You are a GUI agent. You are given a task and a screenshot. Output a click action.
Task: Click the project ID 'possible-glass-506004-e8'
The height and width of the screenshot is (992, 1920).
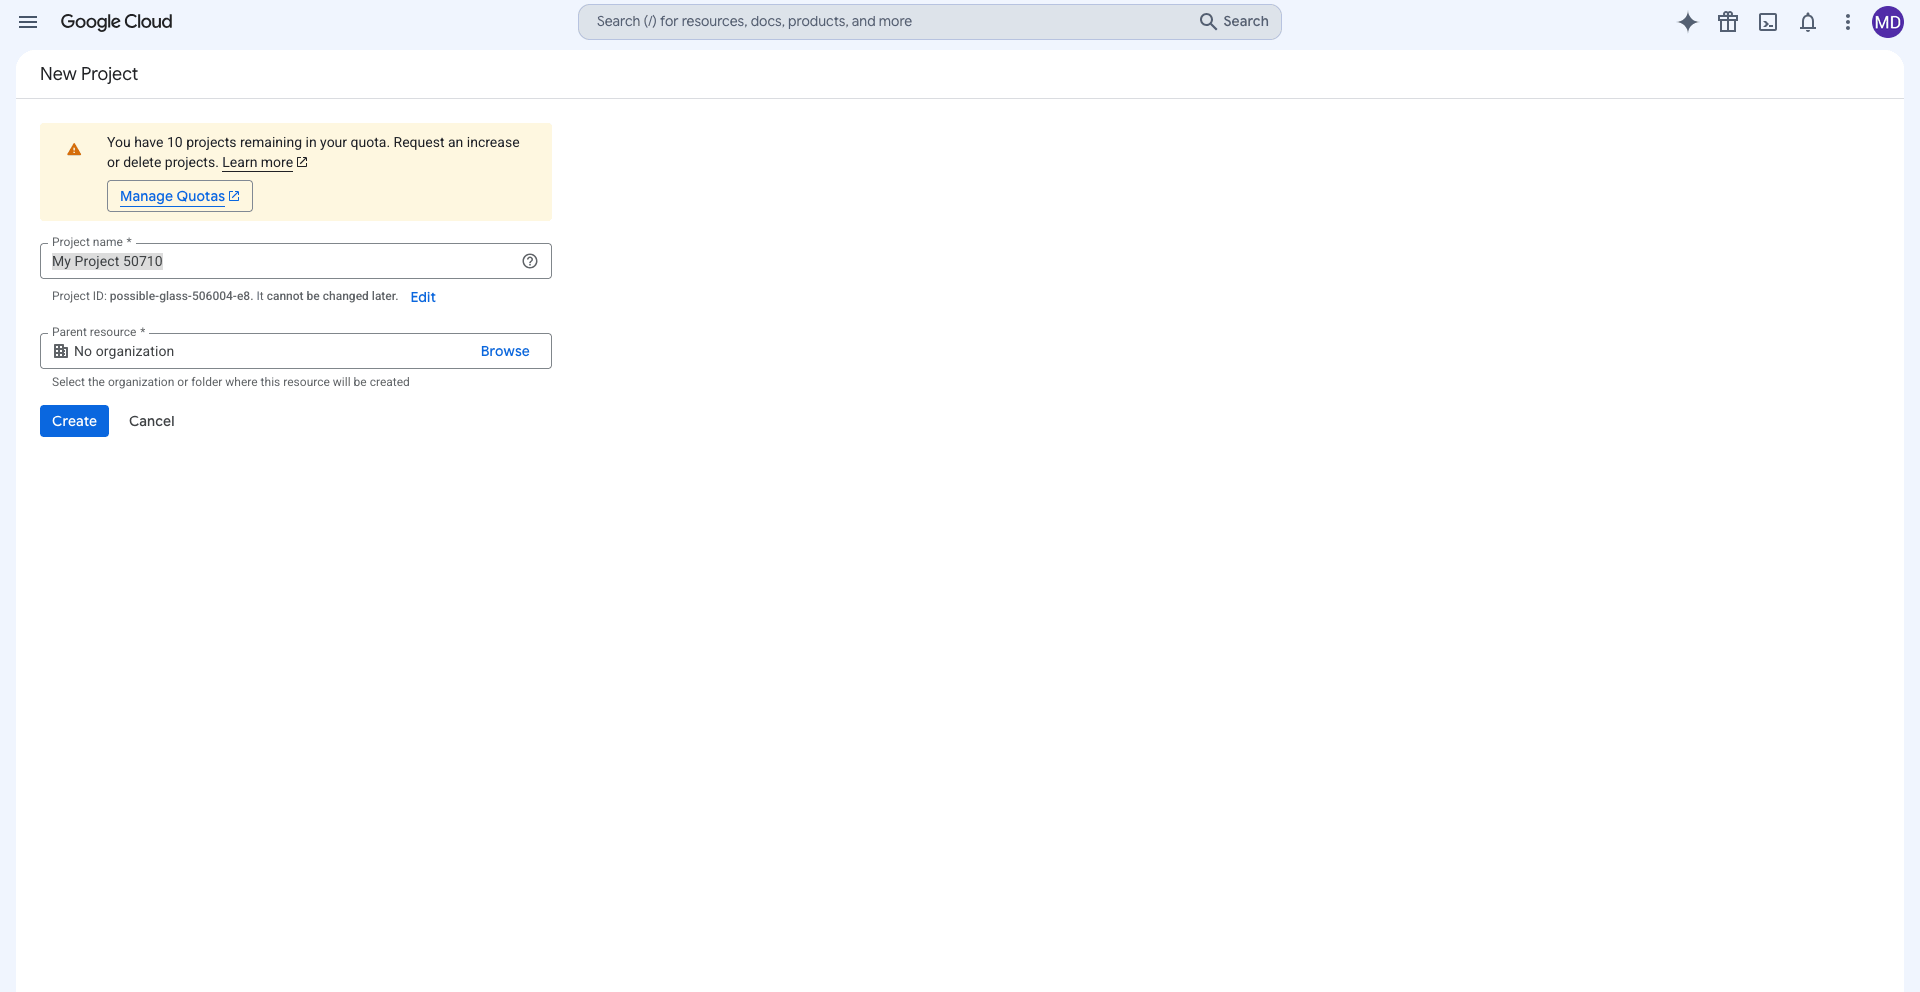coord(180,296)
